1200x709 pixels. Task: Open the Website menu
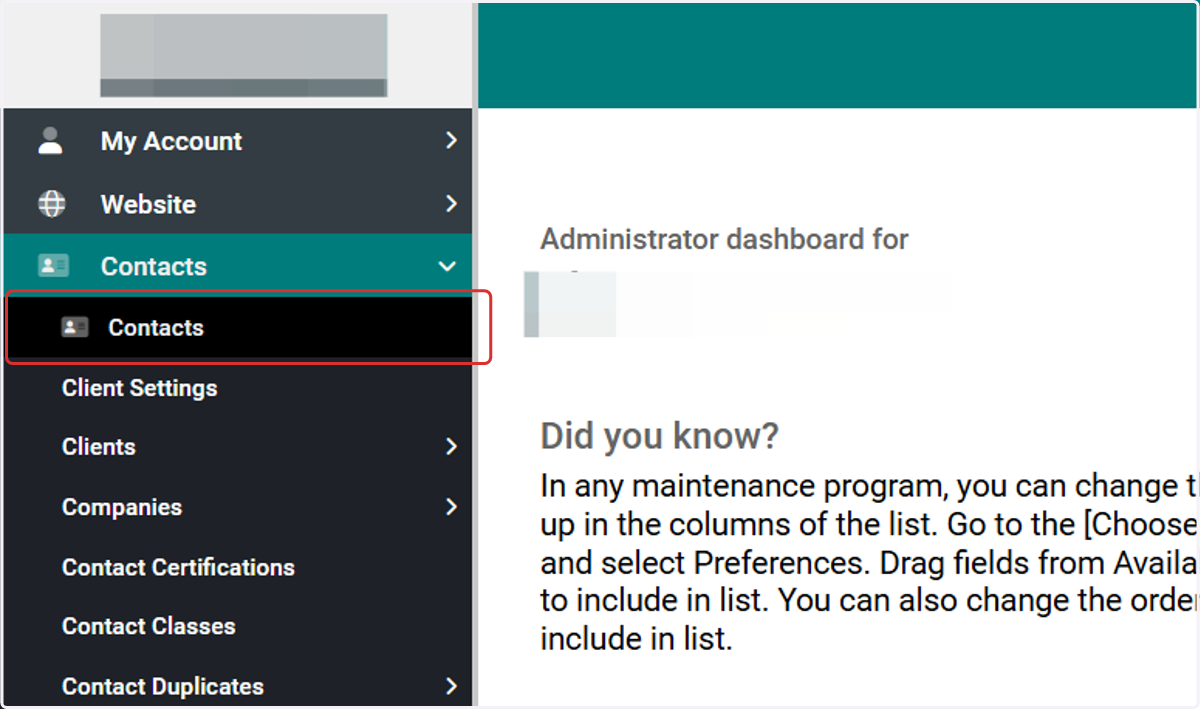(238, 204)
